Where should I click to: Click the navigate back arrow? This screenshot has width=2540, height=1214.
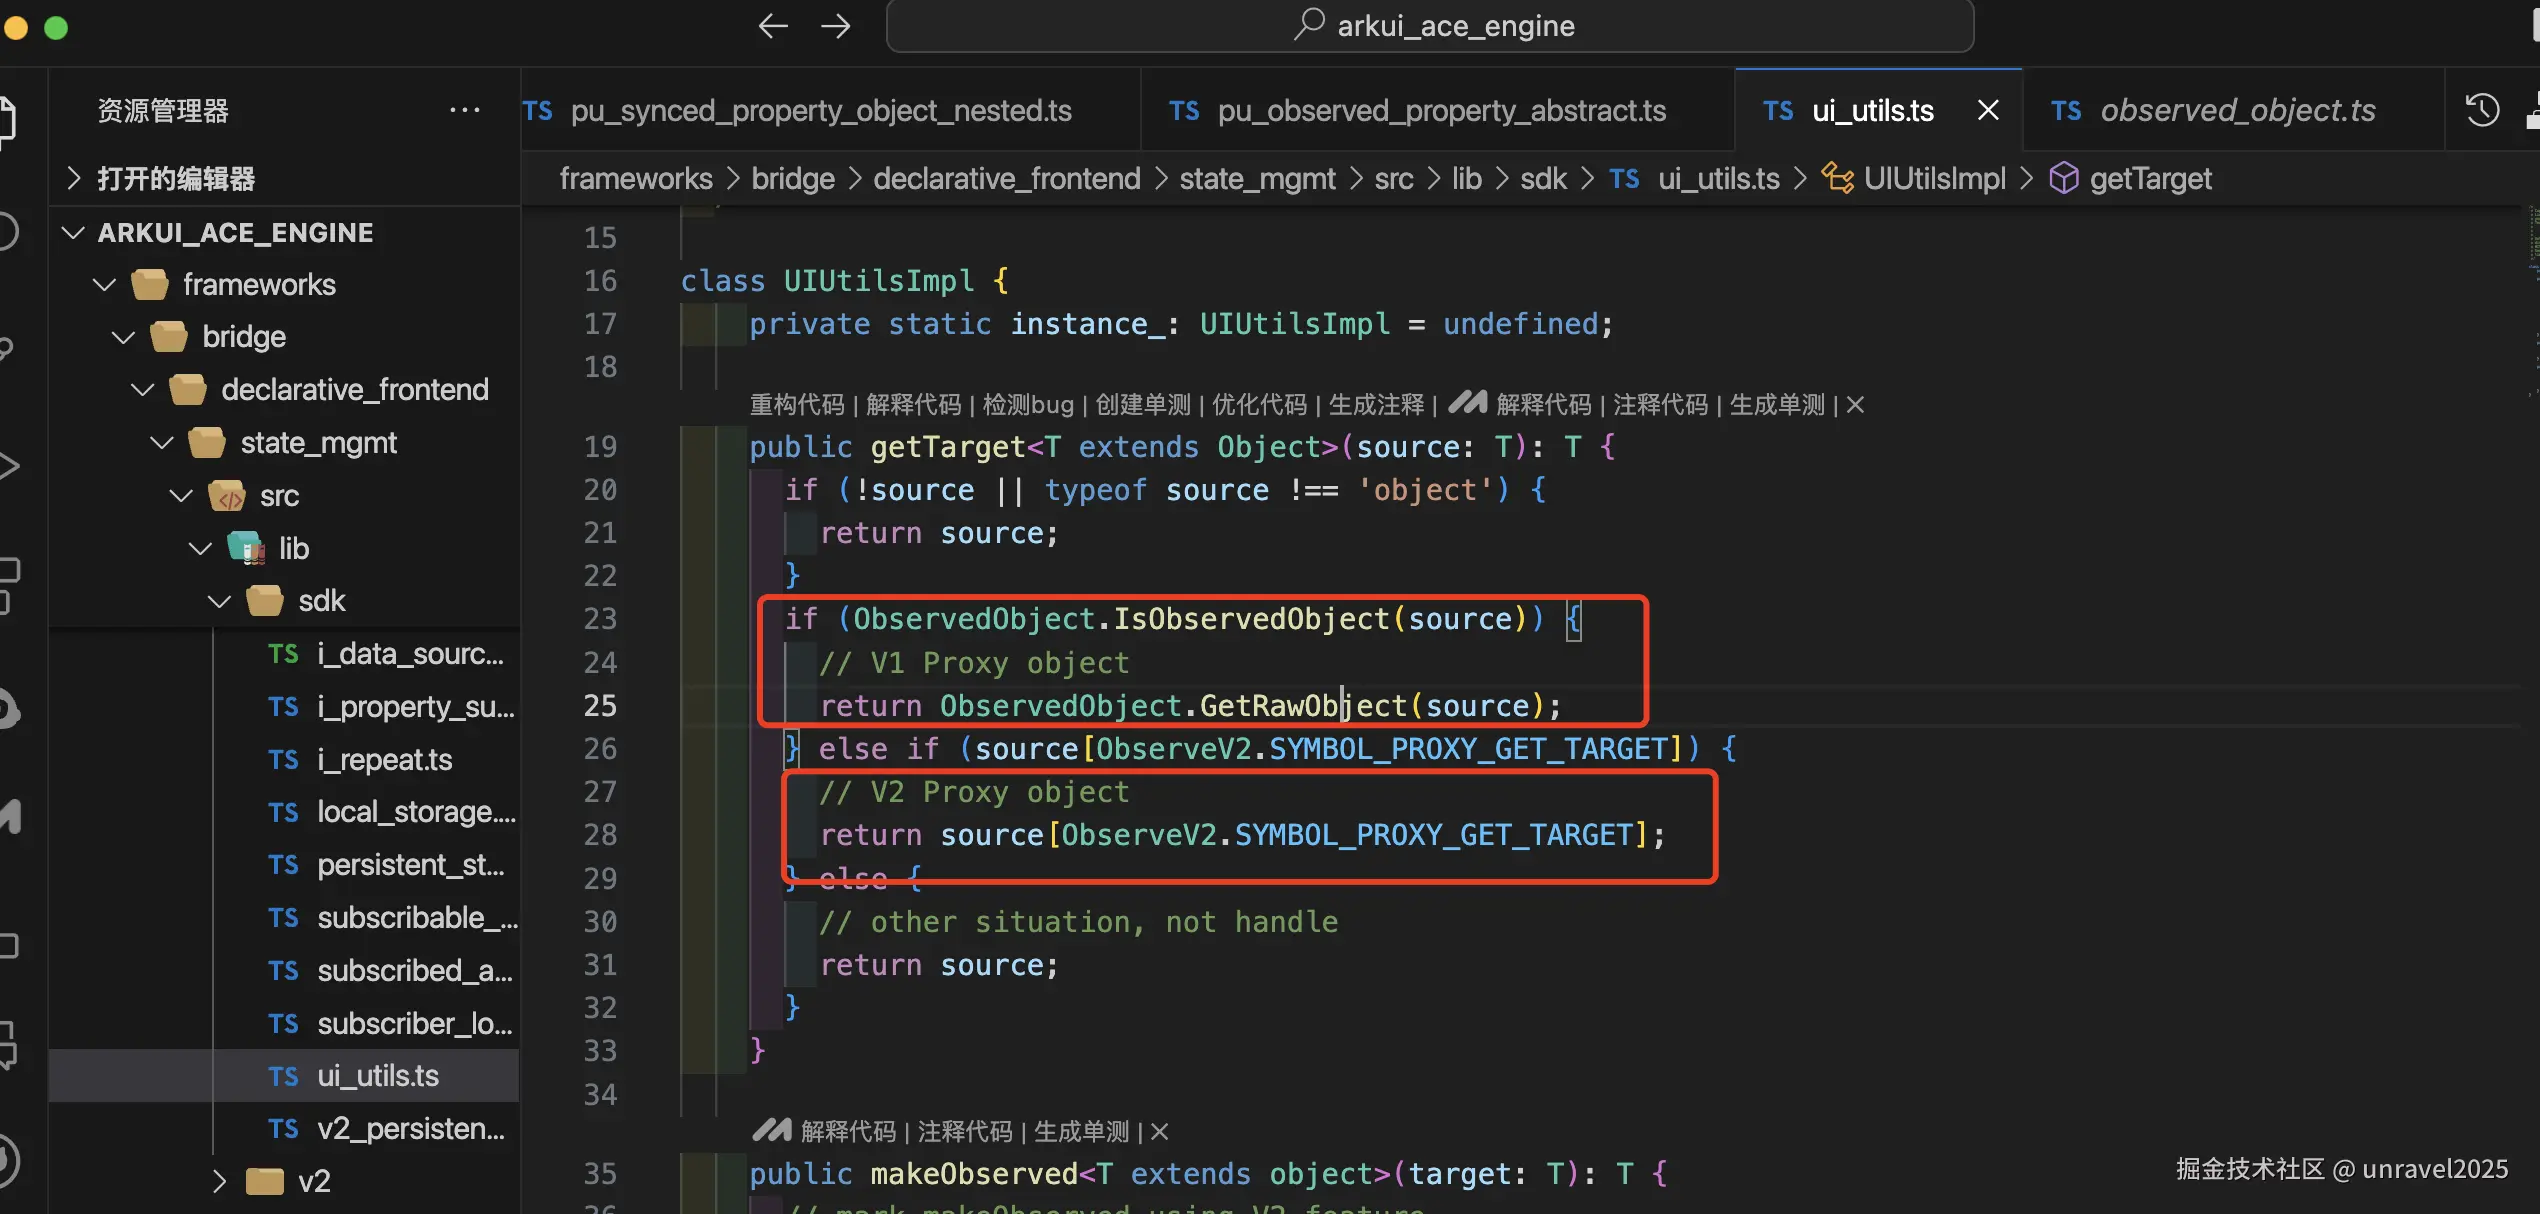click(x=772, y=26)
